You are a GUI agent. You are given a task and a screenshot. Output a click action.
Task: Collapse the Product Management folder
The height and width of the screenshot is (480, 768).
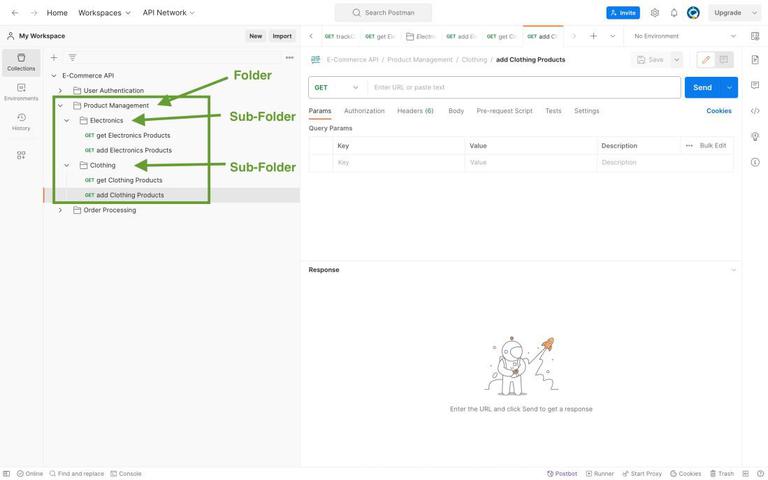pyautogui.click(x=60, y=106)
